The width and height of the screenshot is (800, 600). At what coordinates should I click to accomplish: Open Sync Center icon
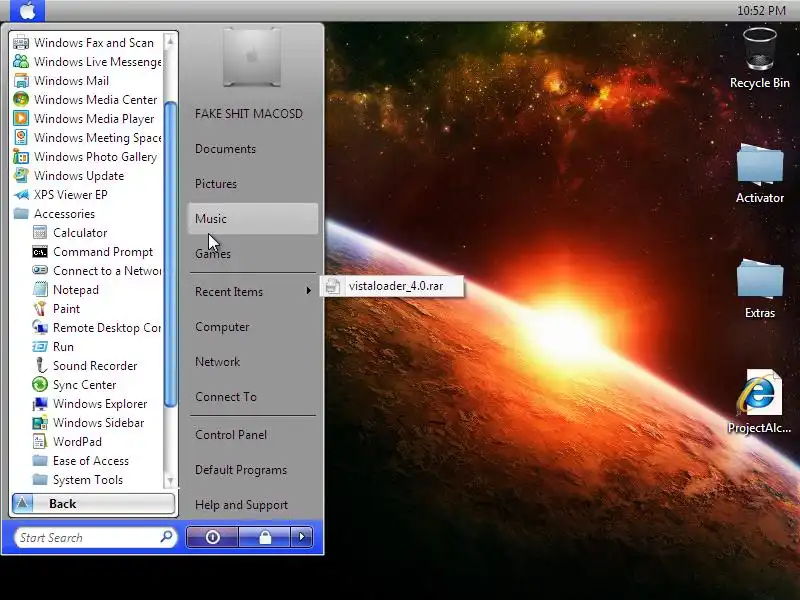[40, 385]
